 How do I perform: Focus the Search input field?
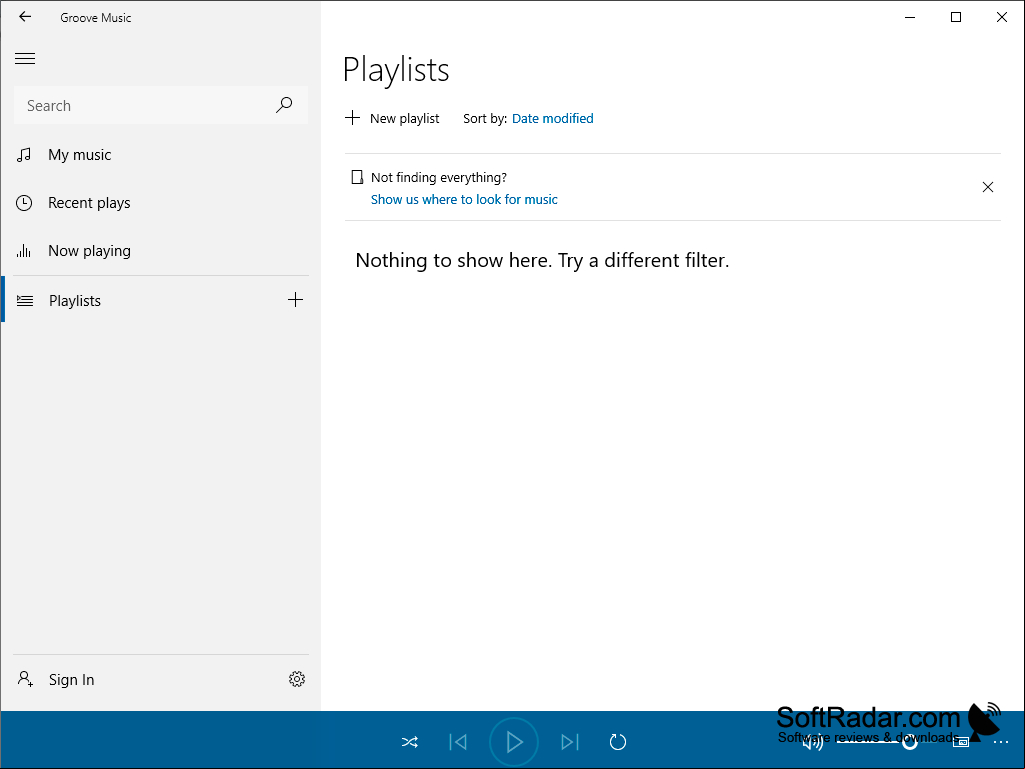161,105
